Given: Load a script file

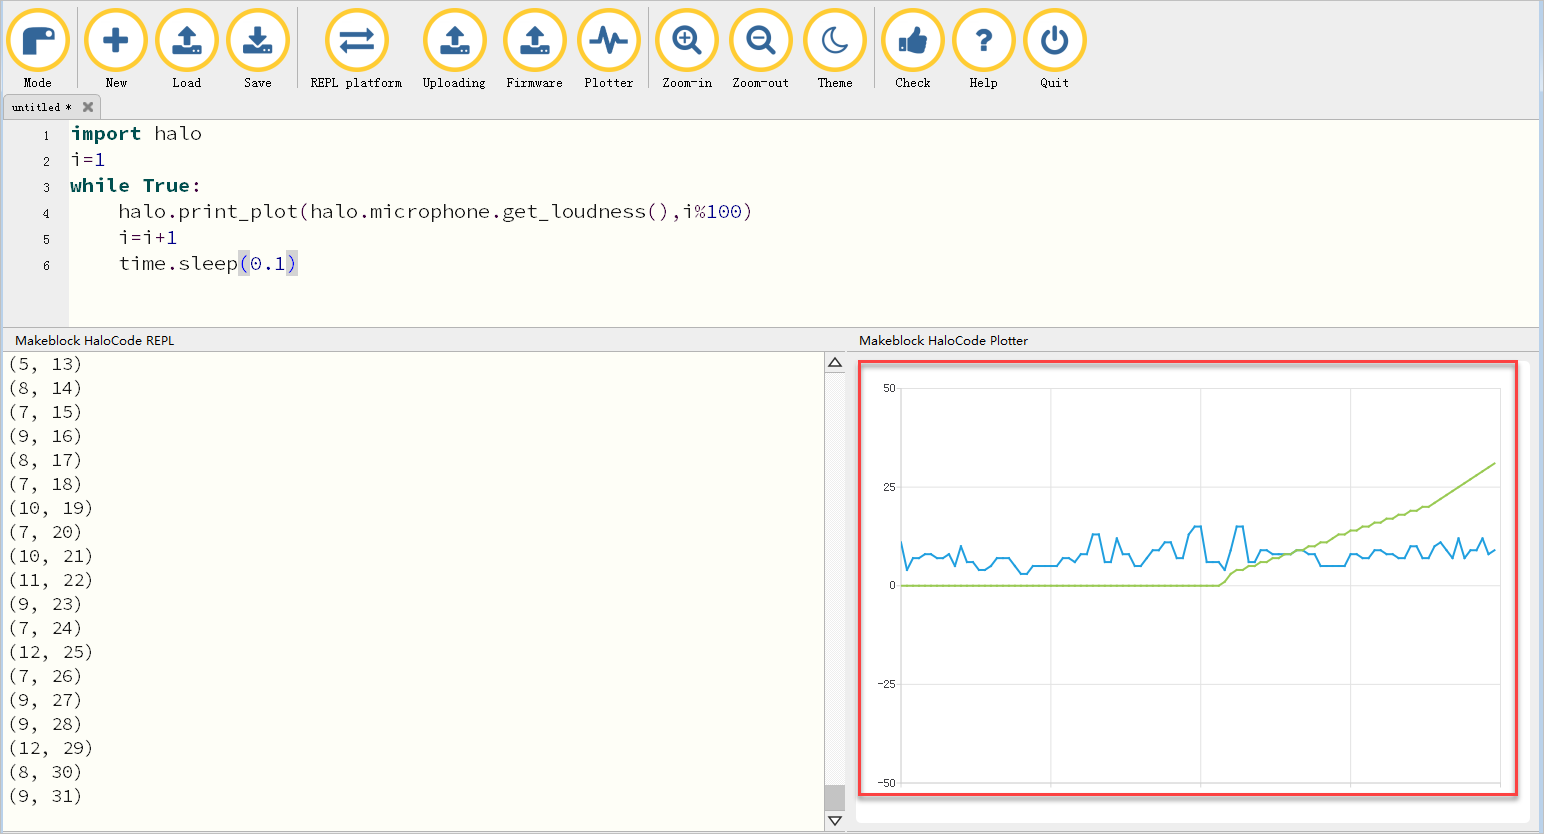Looking at the screenshot, I should coord(187,41).
